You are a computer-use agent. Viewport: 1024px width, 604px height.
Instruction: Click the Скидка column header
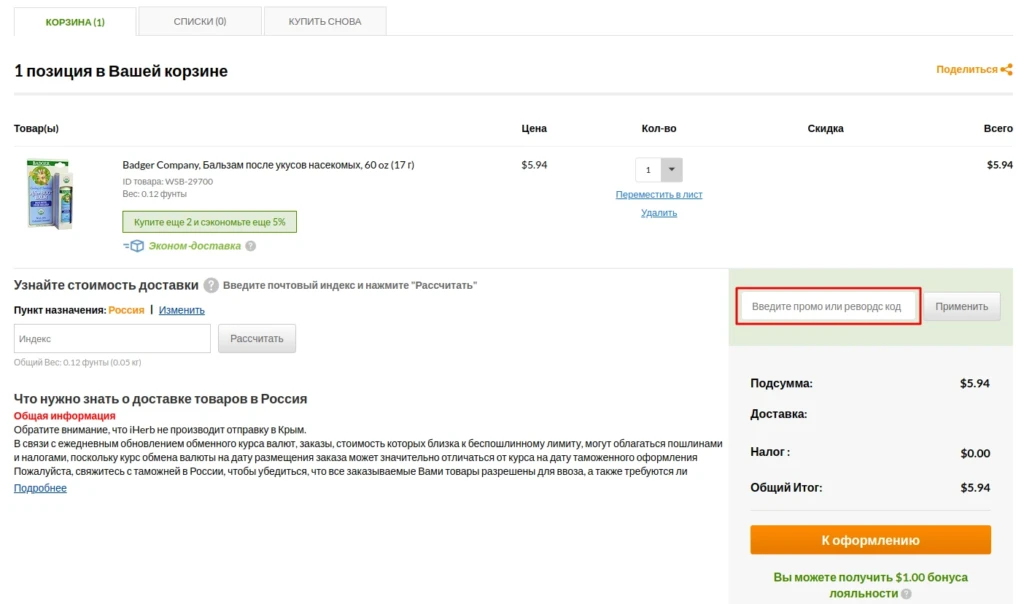[825, 129]
